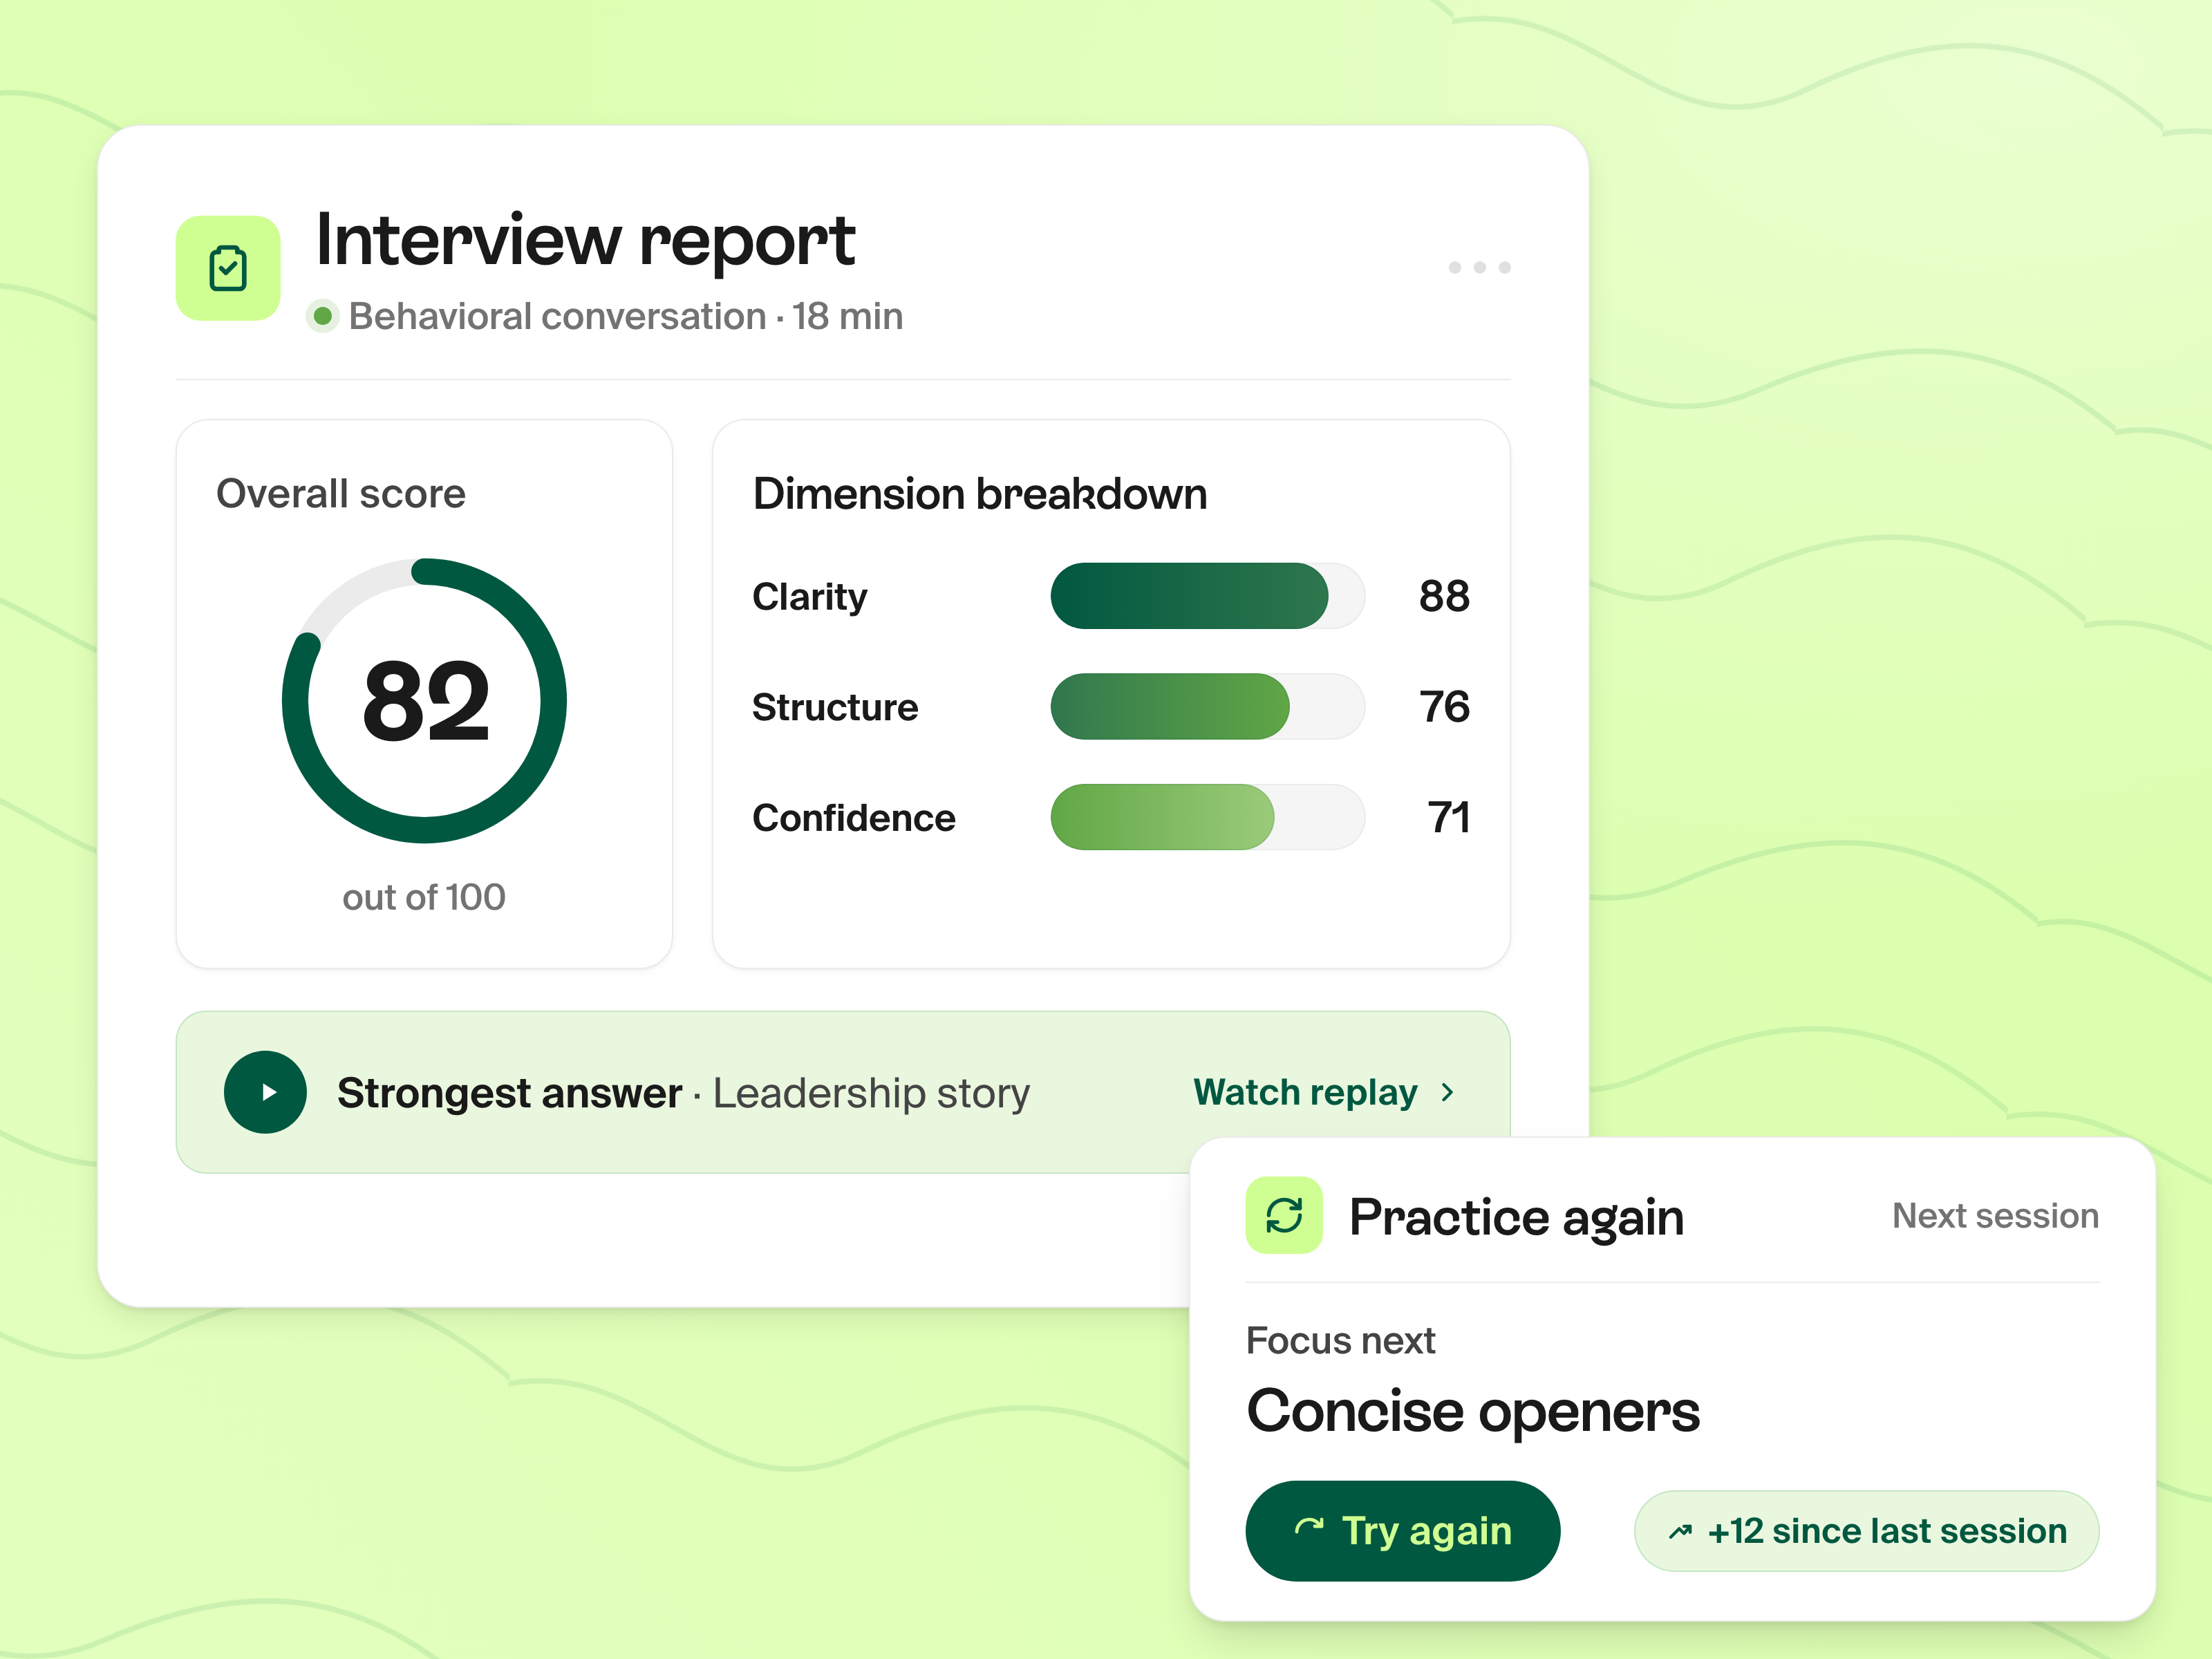The image size is (2212, 1659).
Task: Click the chevron next to Watch replay
Action: pos(1447,1092)
